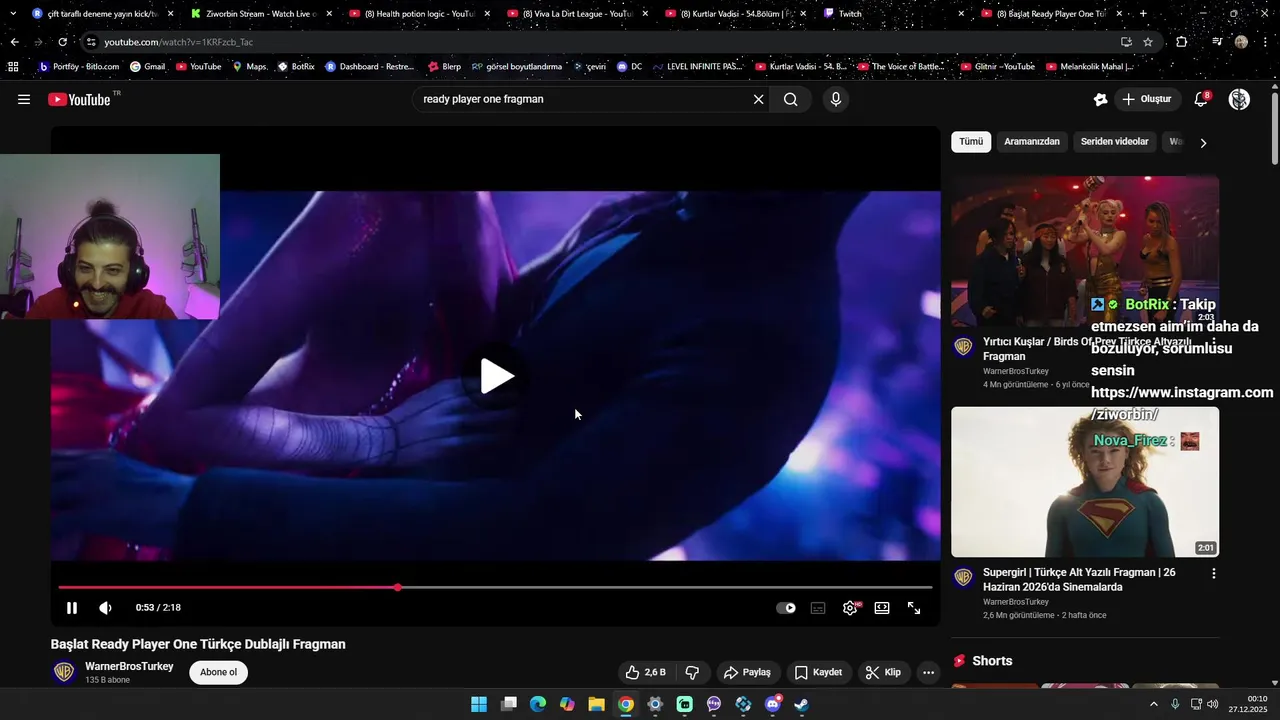The image size is (1280, 720).
Task: Save the video with Kaydet
Action: [818, 672]
